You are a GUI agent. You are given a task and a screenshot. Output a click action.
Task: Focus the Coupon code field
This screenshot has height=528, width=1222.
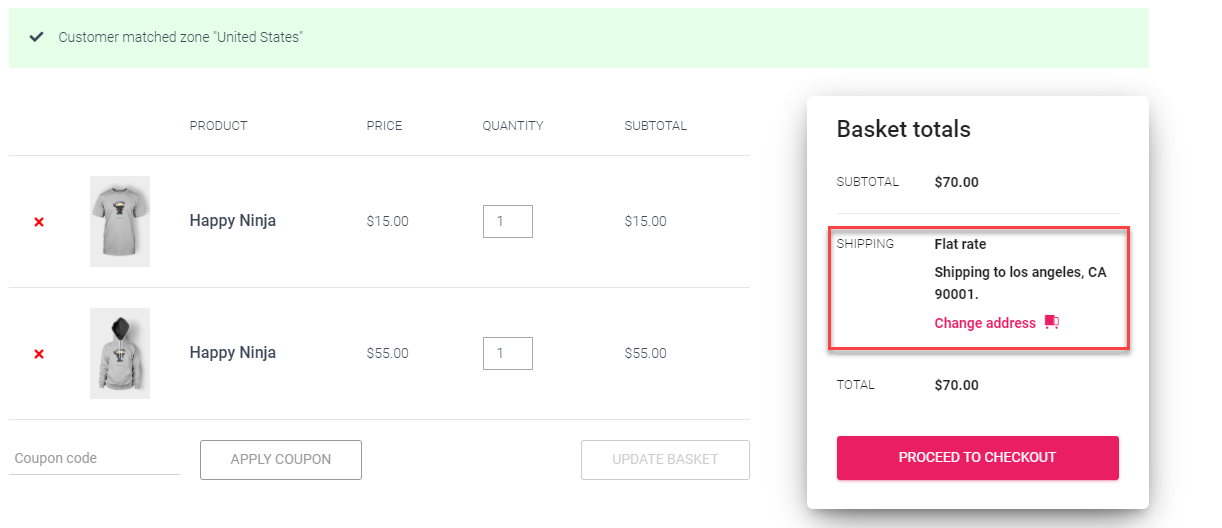[x=94, y=458]
